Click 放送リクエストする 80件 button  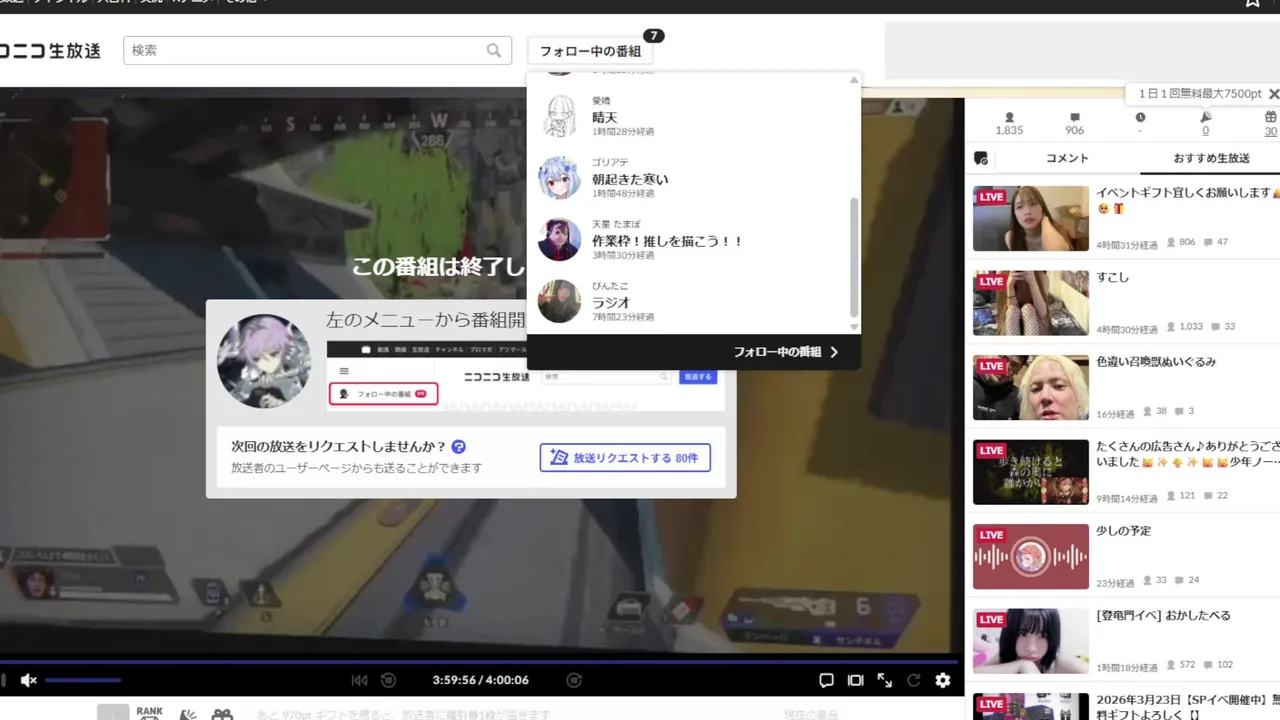(625, 458)
